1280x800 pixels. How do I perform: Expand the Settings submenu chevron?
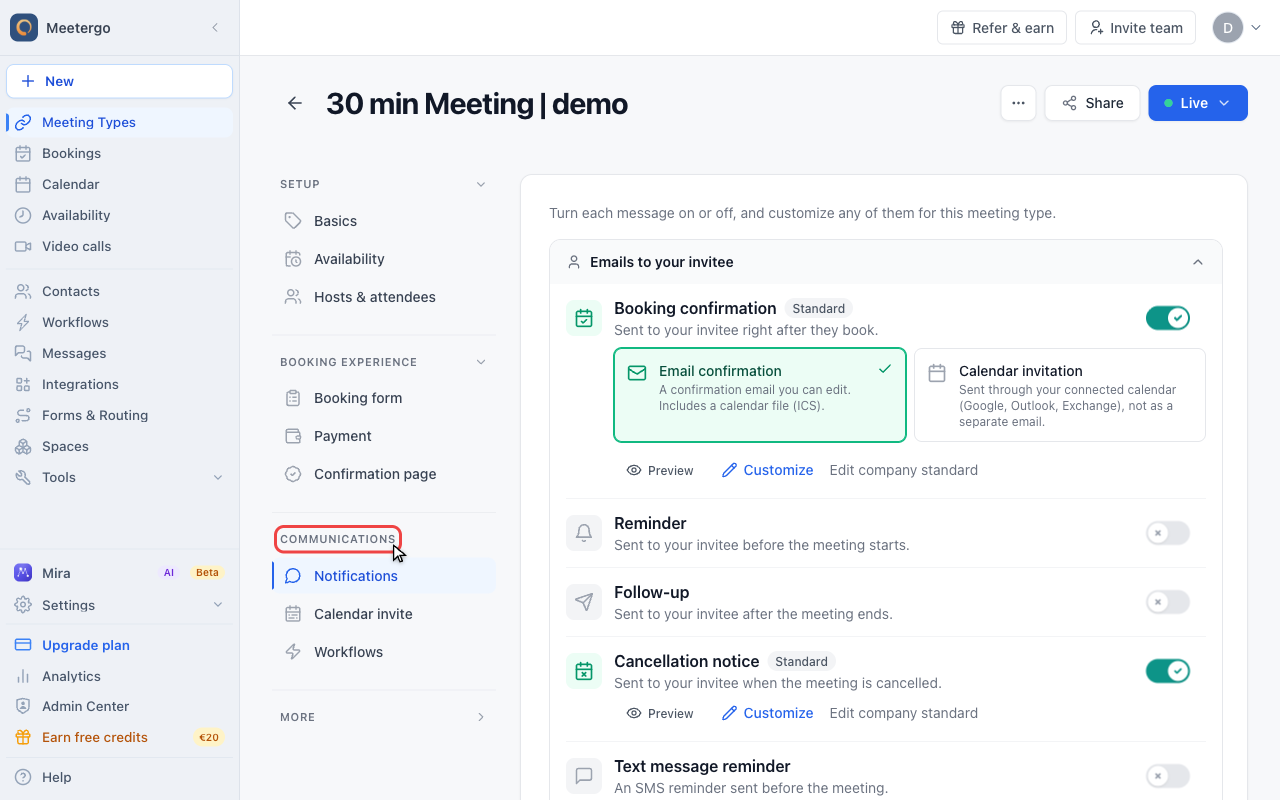point(218,605)
